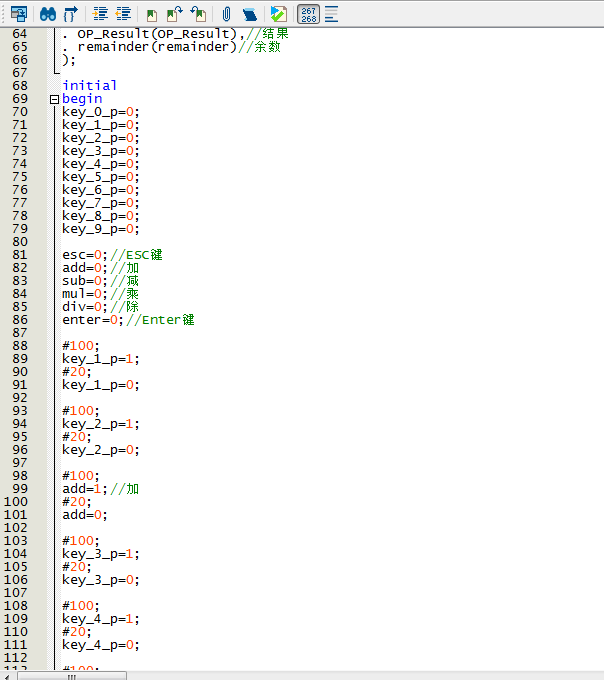Image resolution: width=604 pixels, height=680 pixels.
Task: Click the horizontal scrollbar thumb
Action: click(72, 676)
